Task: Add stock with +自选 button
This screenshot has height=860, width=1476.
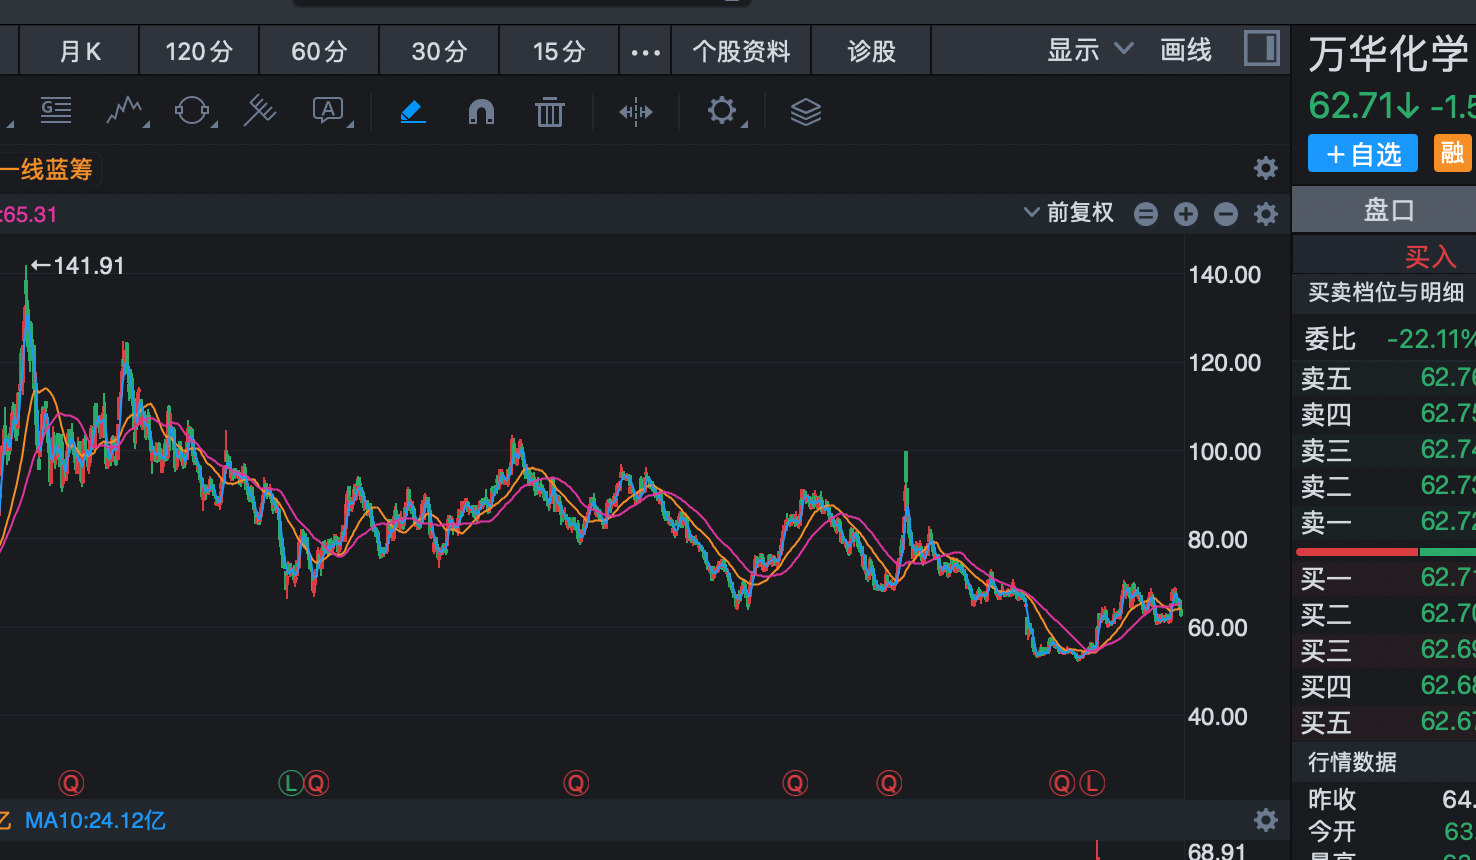Action: (1363, 154)
